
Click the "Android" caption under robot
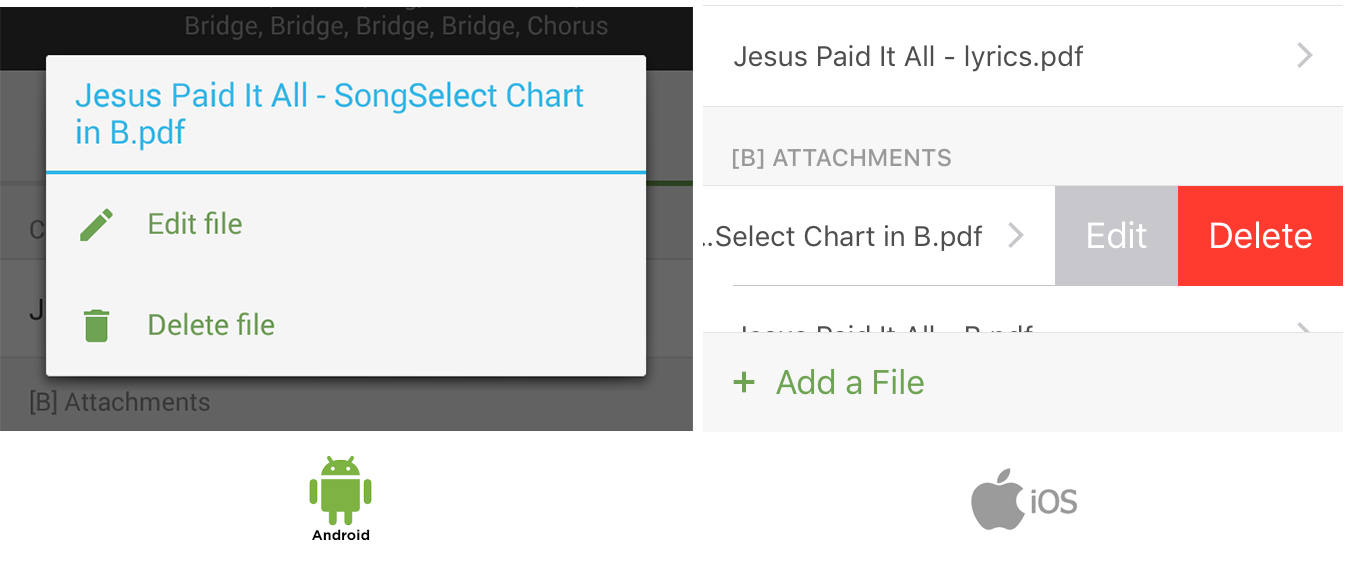(x=340, y=535)
